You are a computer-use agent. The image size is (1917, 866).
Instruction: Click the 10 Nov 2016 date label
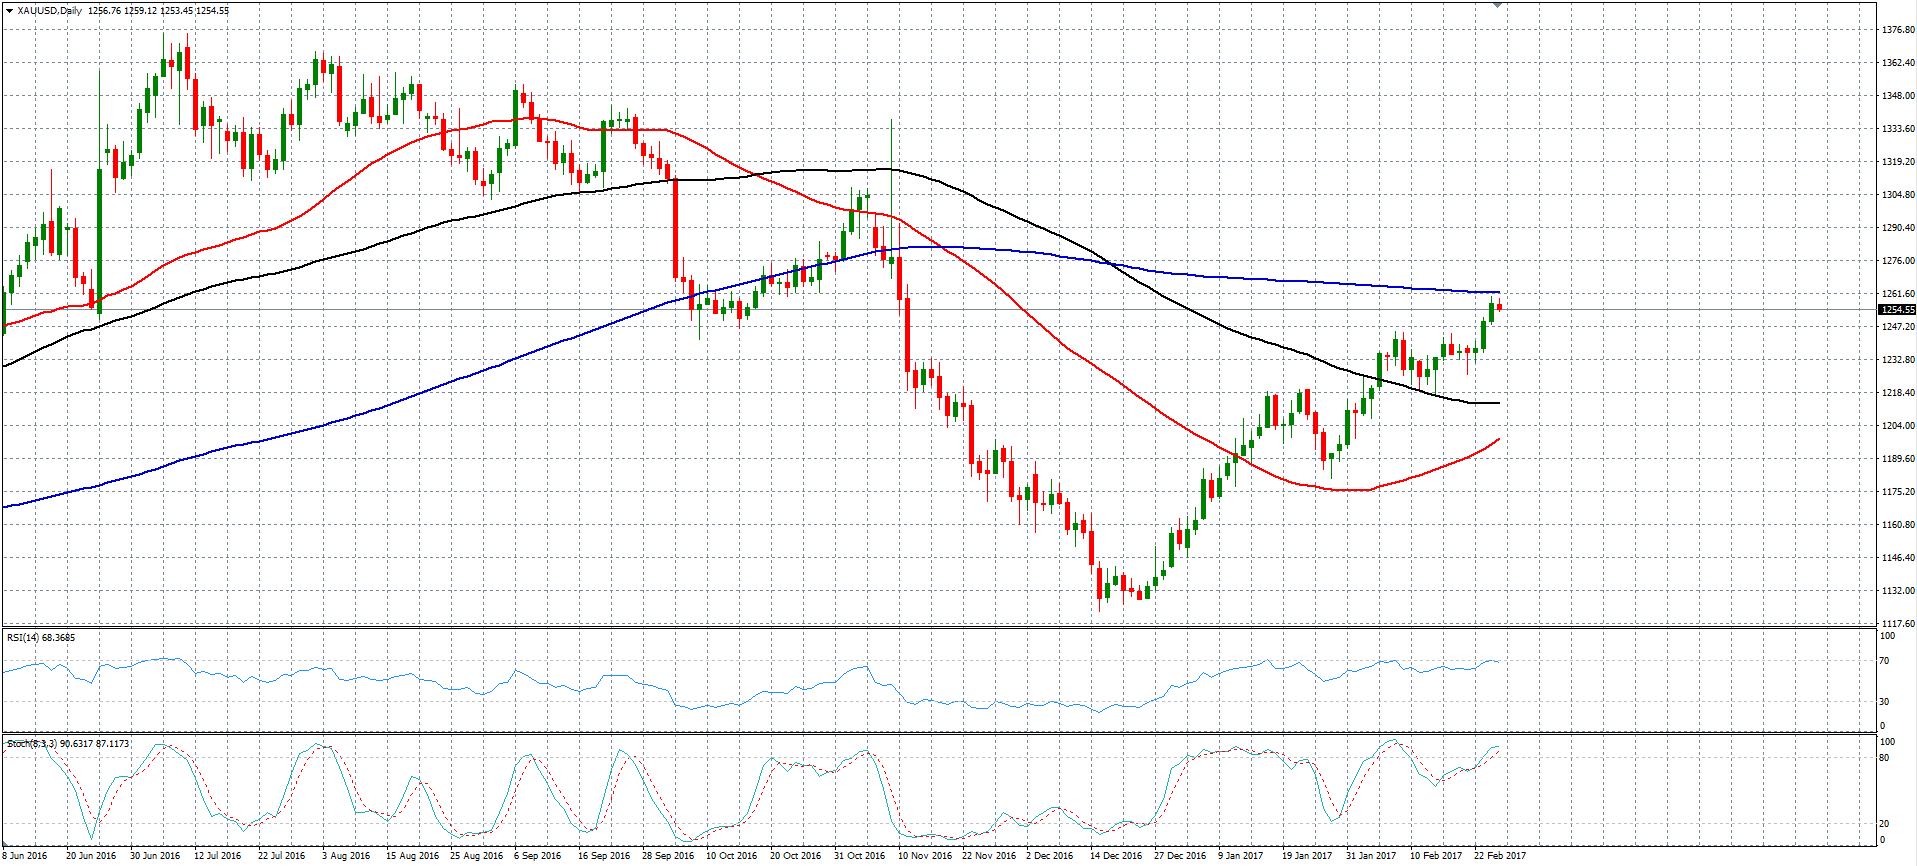[x=924, y=856]
